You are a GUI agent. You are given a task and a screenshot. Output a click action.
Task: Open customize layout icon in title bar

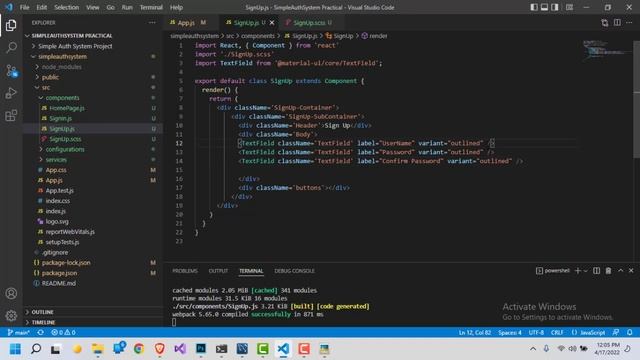click(569, 7)
